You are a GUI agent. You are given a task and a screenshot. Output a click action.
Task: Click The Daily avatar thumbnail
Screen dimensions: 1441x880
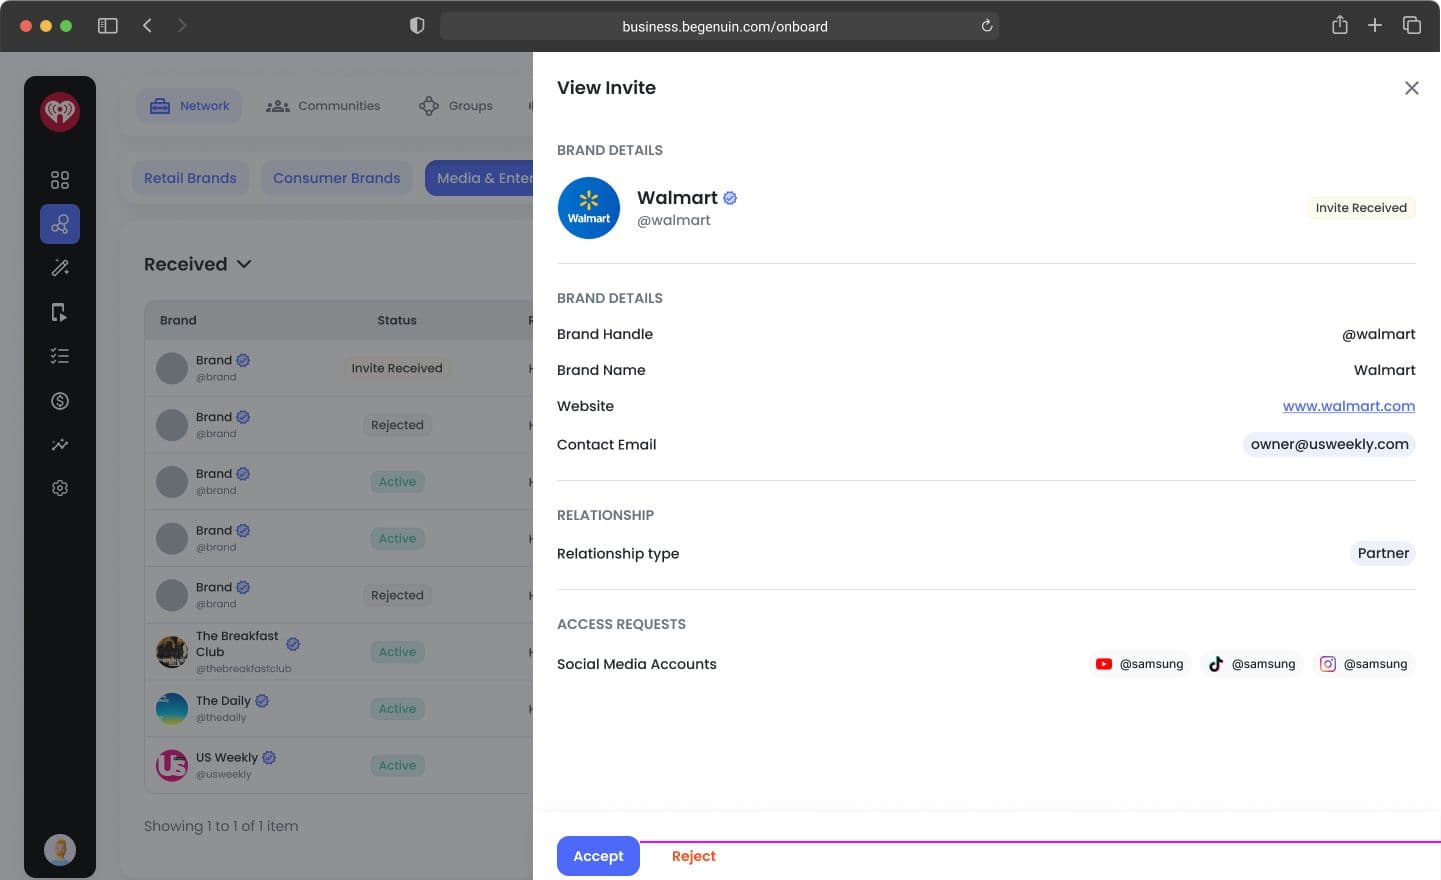point(172,709)
